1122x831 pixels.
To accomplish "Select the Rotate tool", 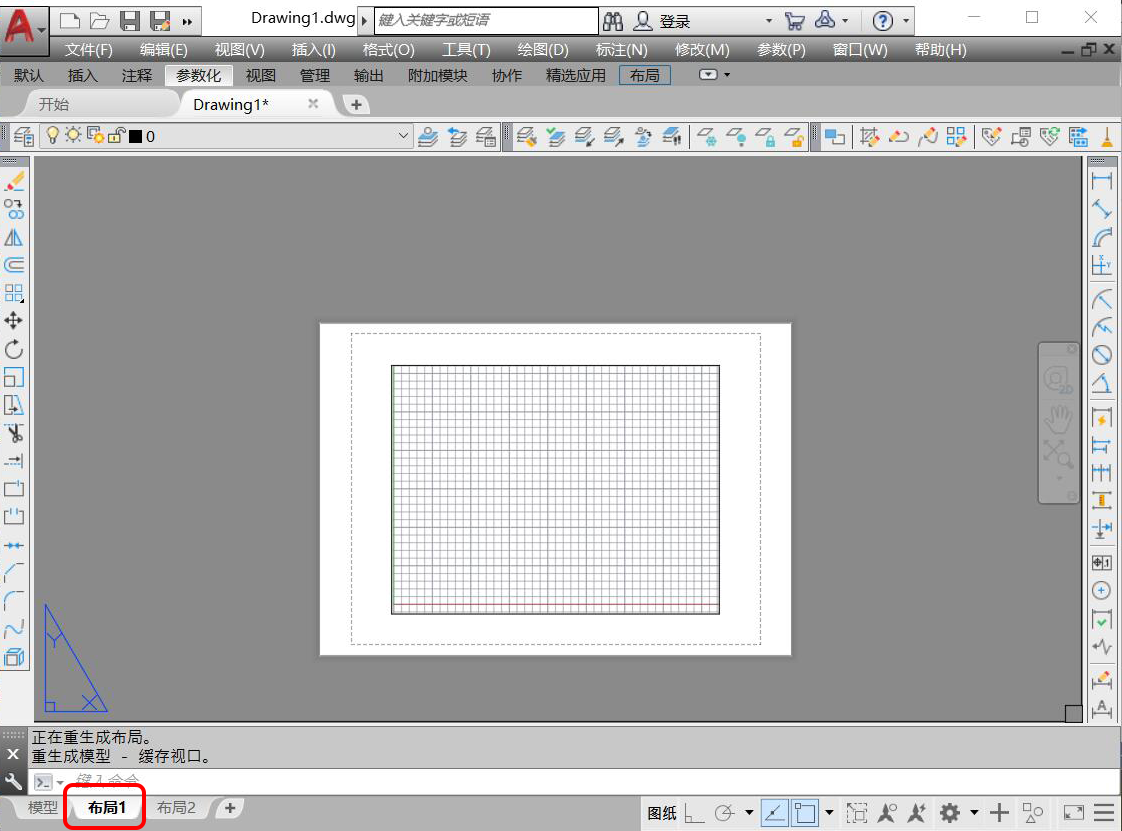I will [x=14, y=349].
